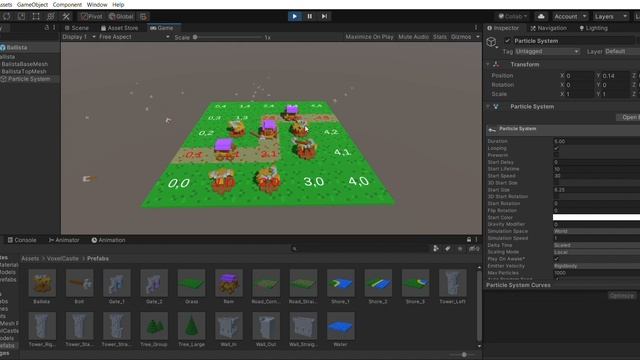Select the Rect tool in toolbar
This screenshot has height=360, width=640.
[36, 16]
